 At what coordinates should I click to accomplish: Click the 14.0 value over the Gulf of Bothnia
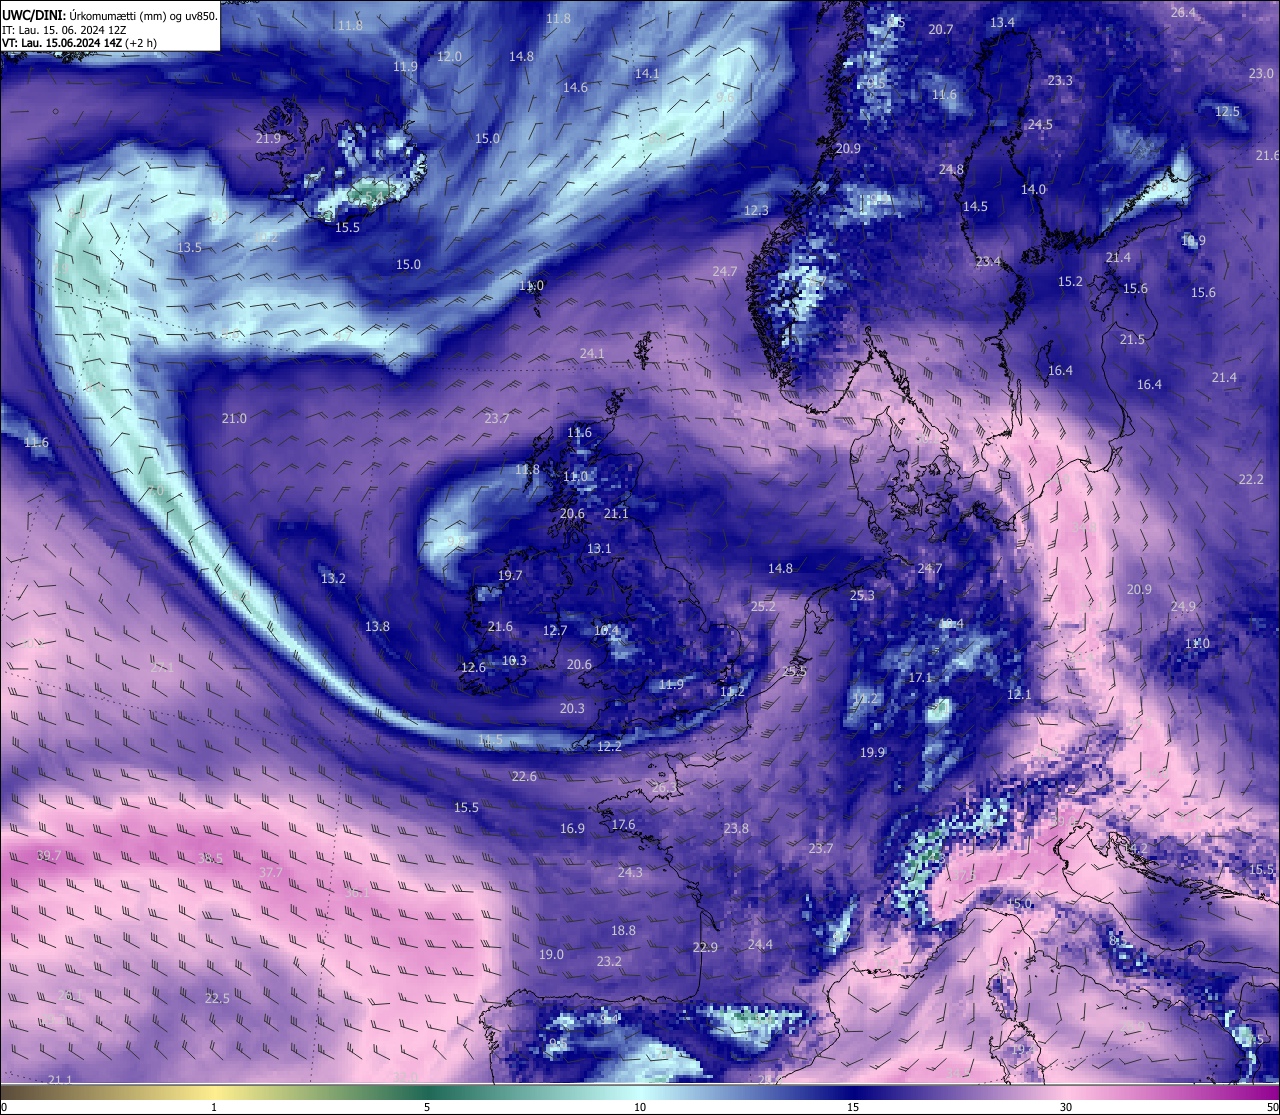pos(1033,189)
